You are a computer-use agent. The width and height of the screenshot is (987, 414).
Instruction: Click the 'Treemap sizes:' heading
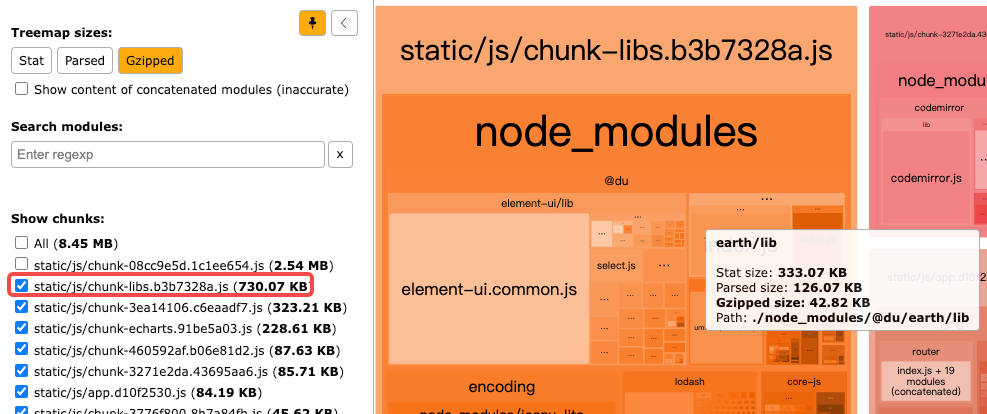pos(61,33)
